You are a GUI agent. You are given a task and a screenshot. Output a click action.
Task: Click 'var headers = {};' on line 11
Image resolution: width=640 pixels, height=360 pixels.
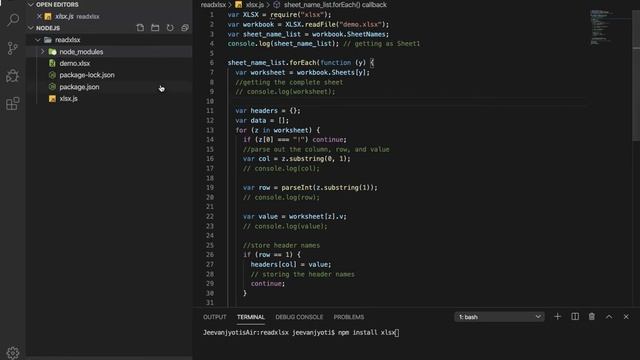[x=268, y=111]
